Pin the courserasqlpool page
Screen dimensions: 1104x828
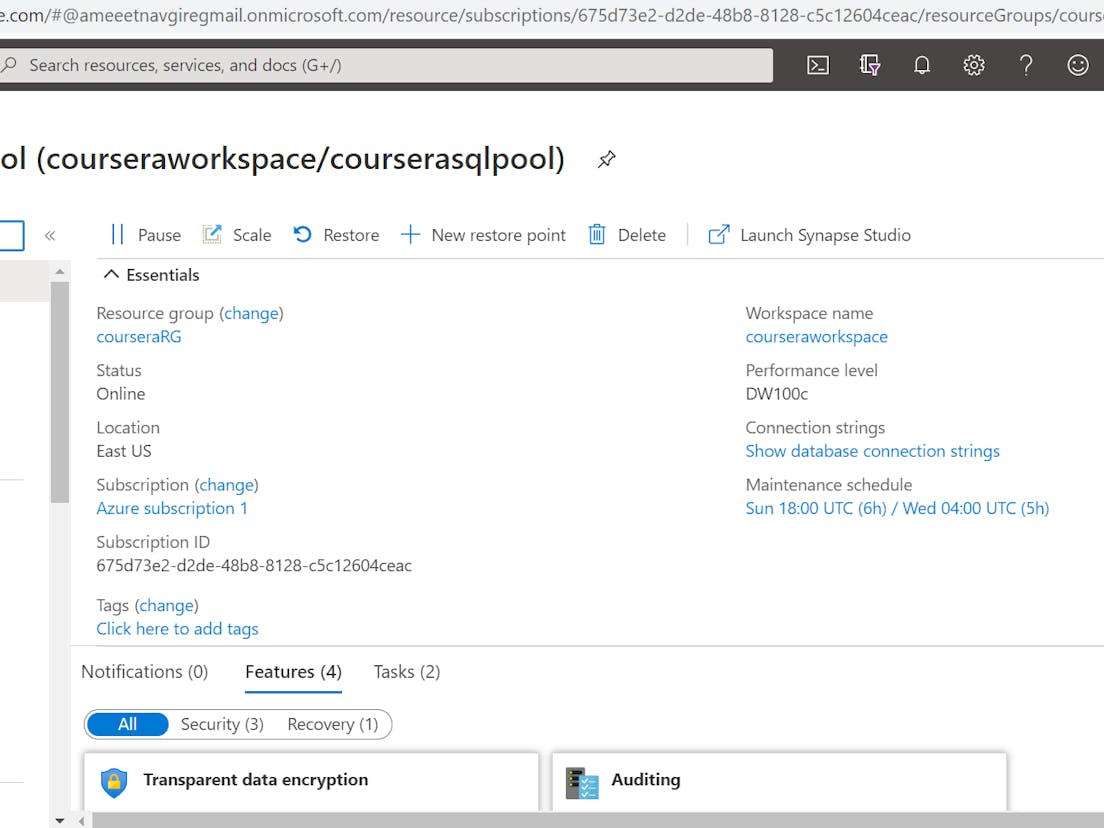(606, 159)
